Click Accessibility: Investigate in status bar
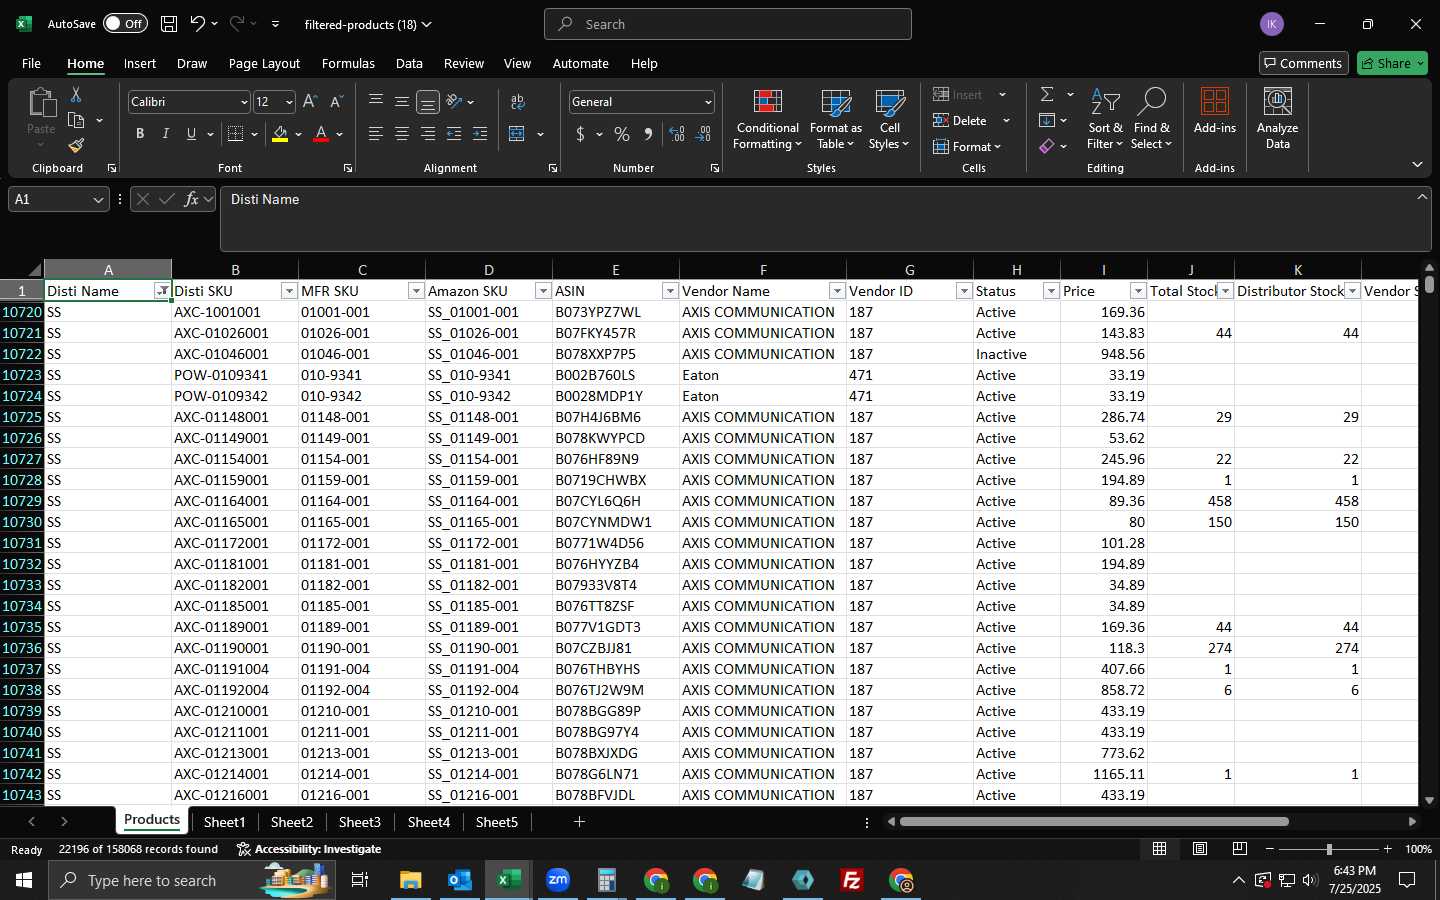Viewport: 1440px width, 900px height. (309, 849)
